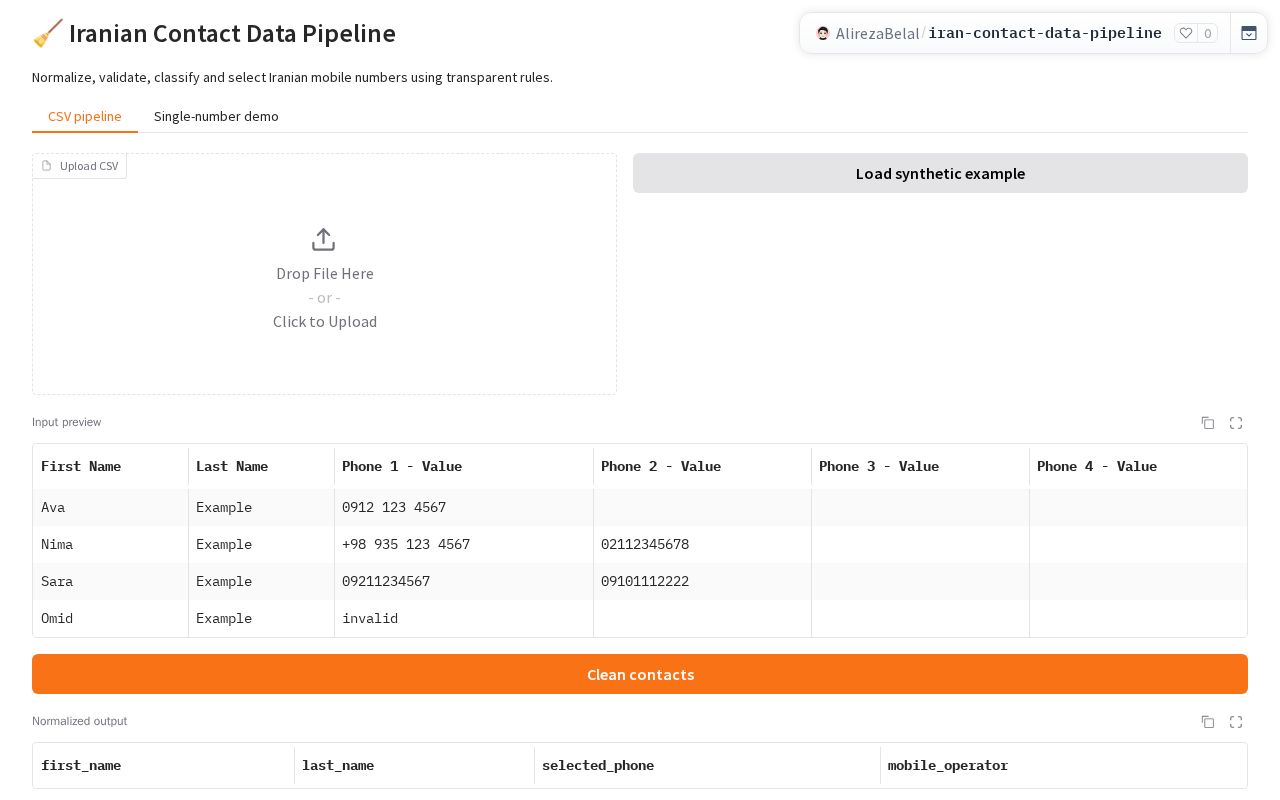The image size is (1280, 800).
Task: Open the Single-number demo tab
Action: pyautogui.click(x=216, y=116)
